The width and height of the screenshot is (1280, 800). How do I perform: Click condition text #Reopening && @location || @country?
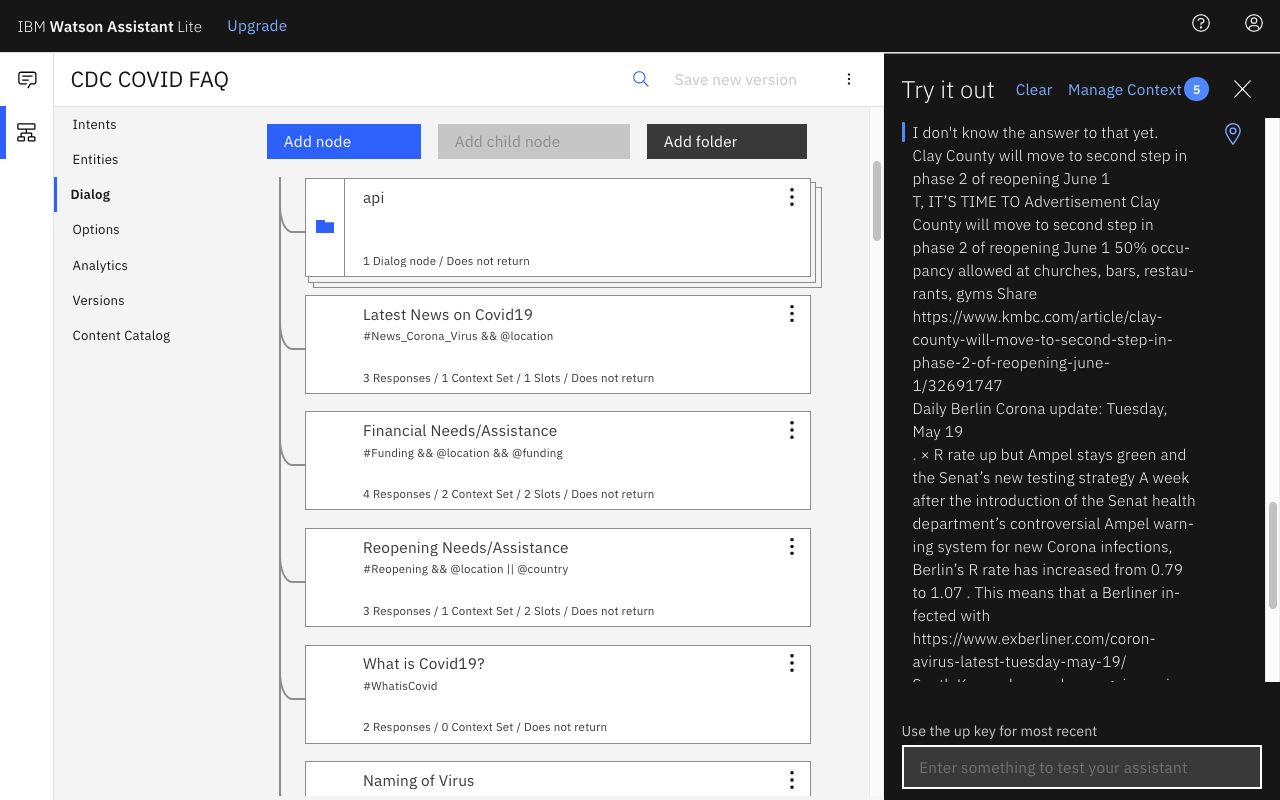[465, 569]
